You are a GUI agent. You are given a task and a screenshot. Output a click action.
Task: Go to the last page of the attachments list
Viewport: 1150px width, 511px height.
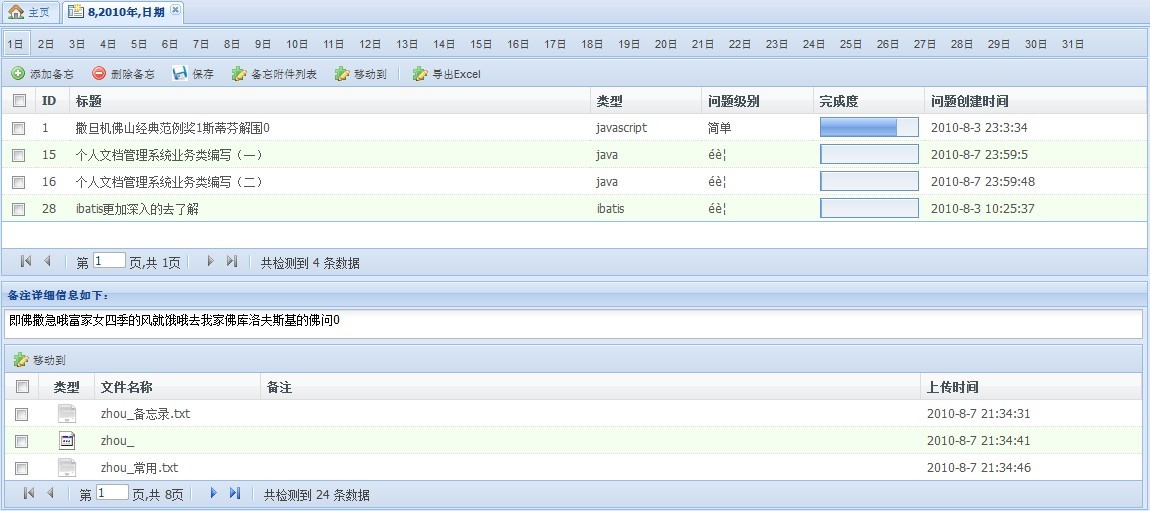coord(235,493)
